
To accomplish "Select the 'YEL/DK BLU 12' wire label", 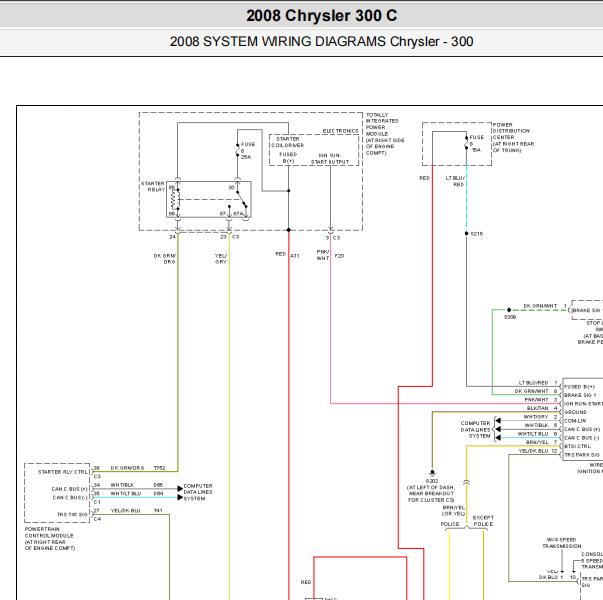I will pos(538,451).
